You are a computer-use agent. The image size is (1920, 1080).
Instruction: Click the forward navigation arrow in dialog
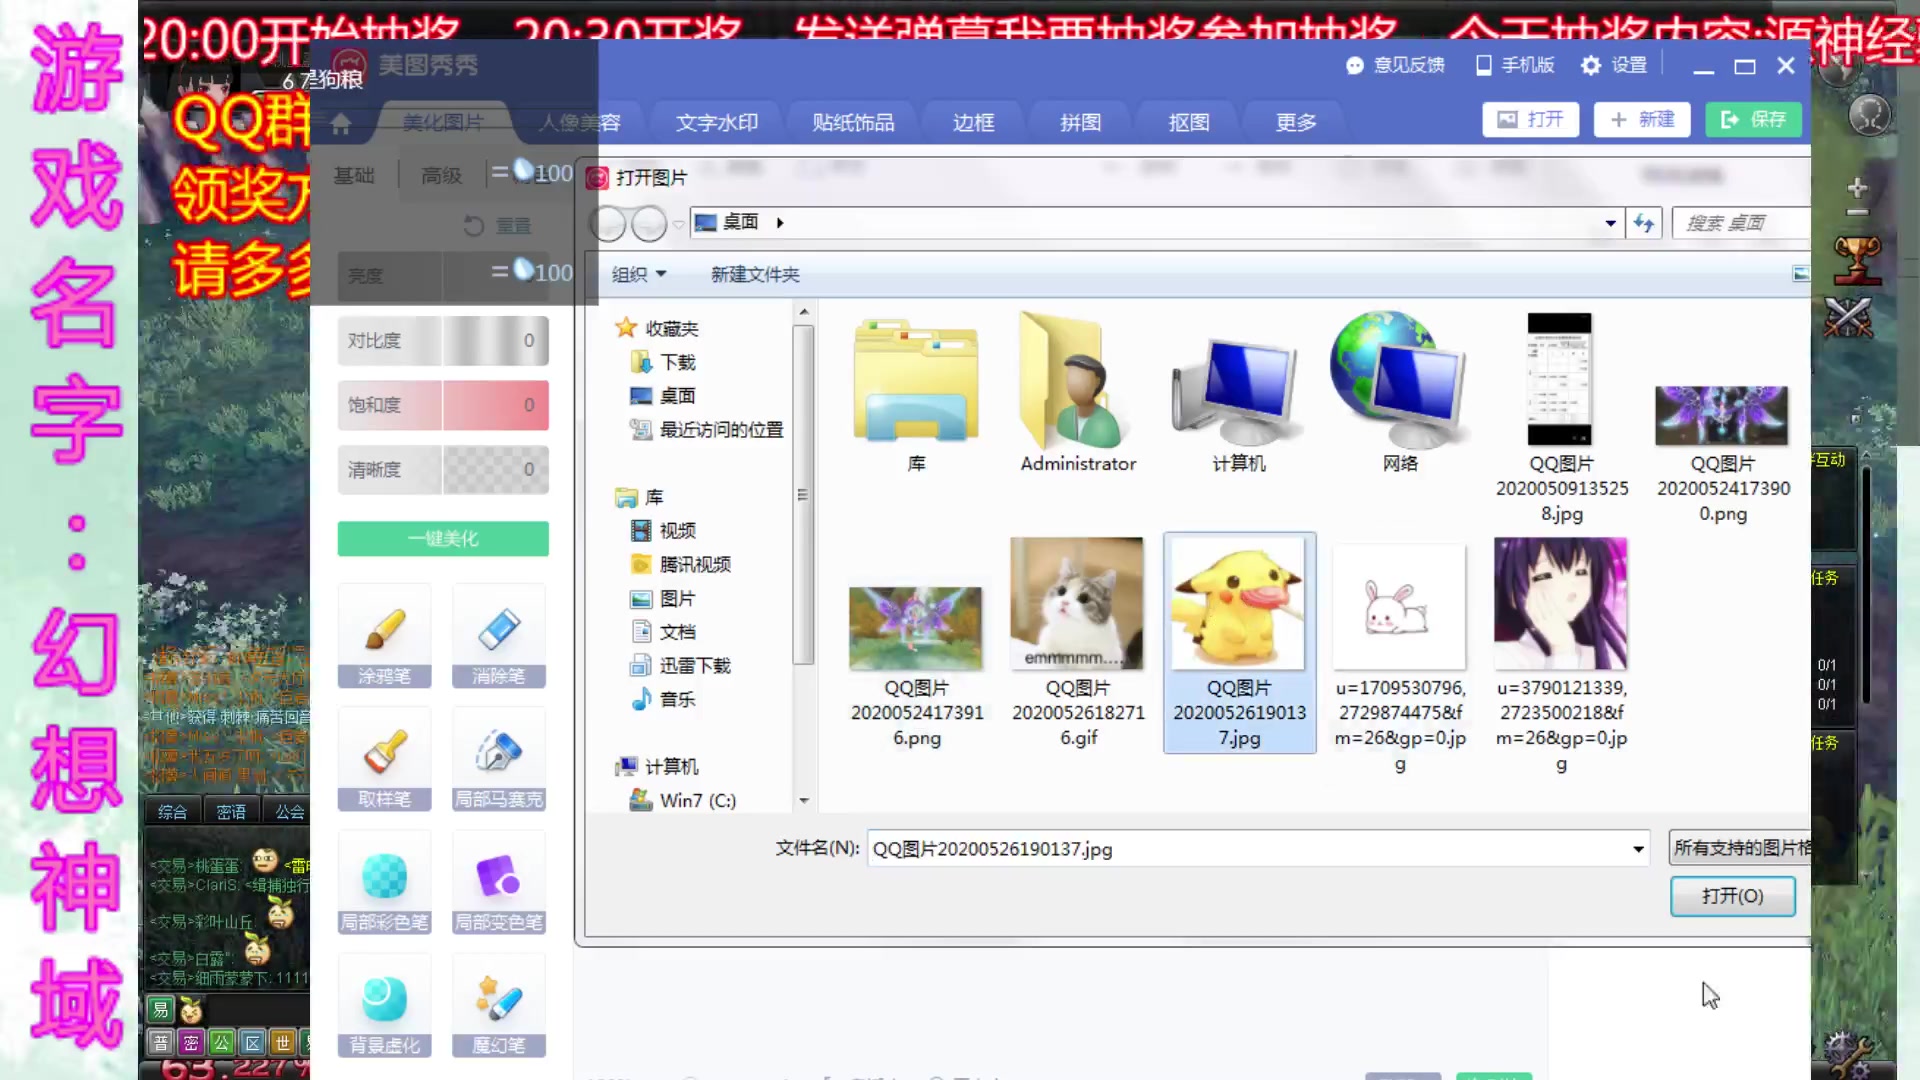coord(649,223)
